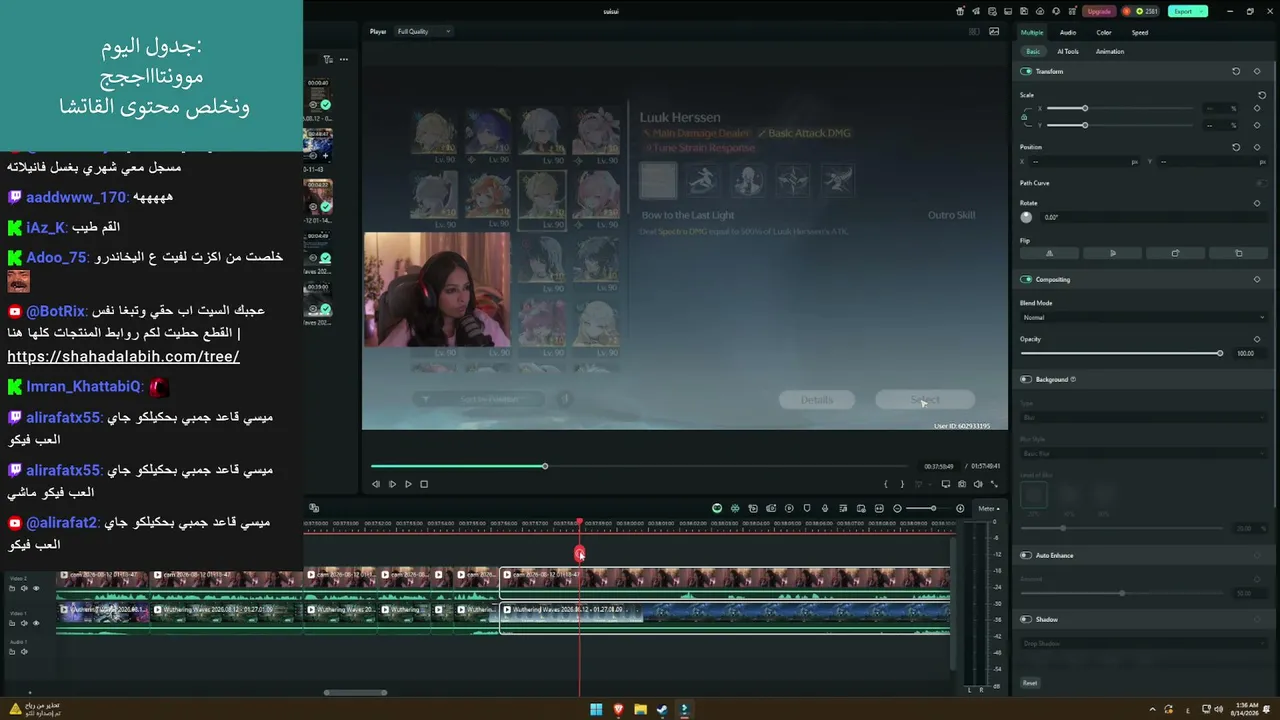Adjust the Opacity slider

[1220, 353]
